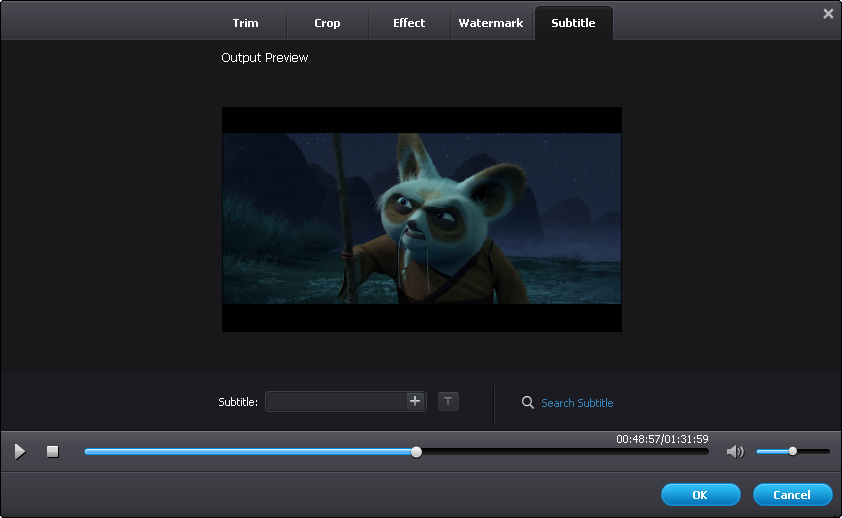Viewport: 842px width, 518px height.
Task: Play the video preview
Action: [x=20, y=452]
